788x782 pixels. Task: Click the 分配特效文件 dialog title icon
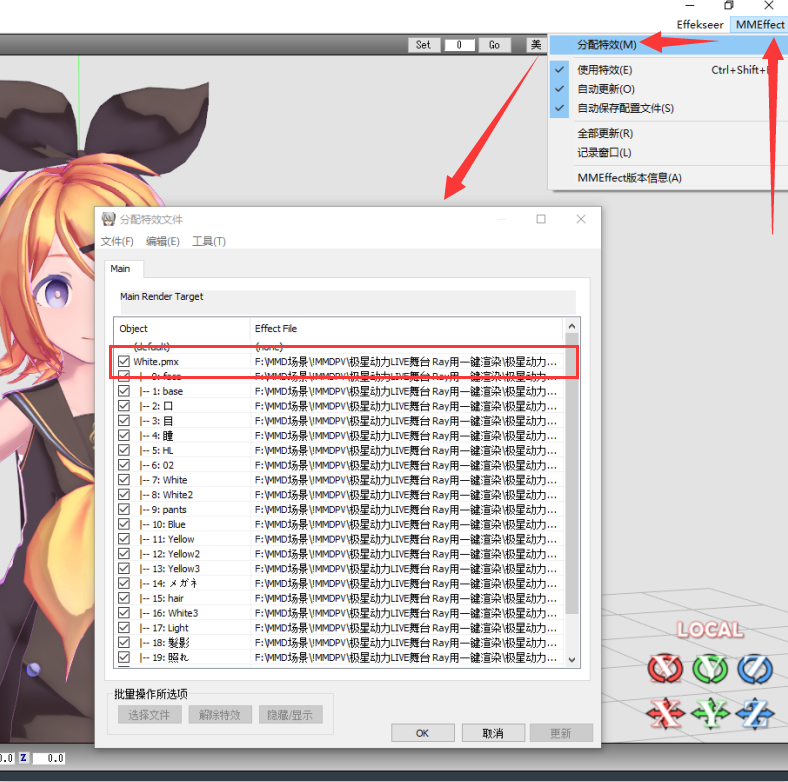(x=108, y=219)
